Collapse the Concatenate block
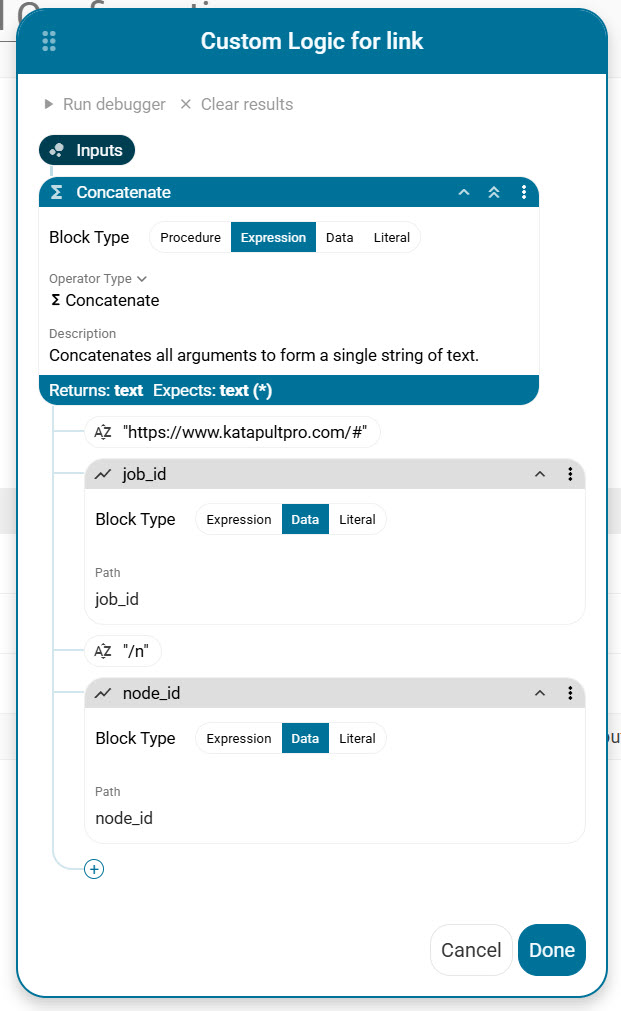This screenshot has width=621, height=1011. [x=464, y=192]
